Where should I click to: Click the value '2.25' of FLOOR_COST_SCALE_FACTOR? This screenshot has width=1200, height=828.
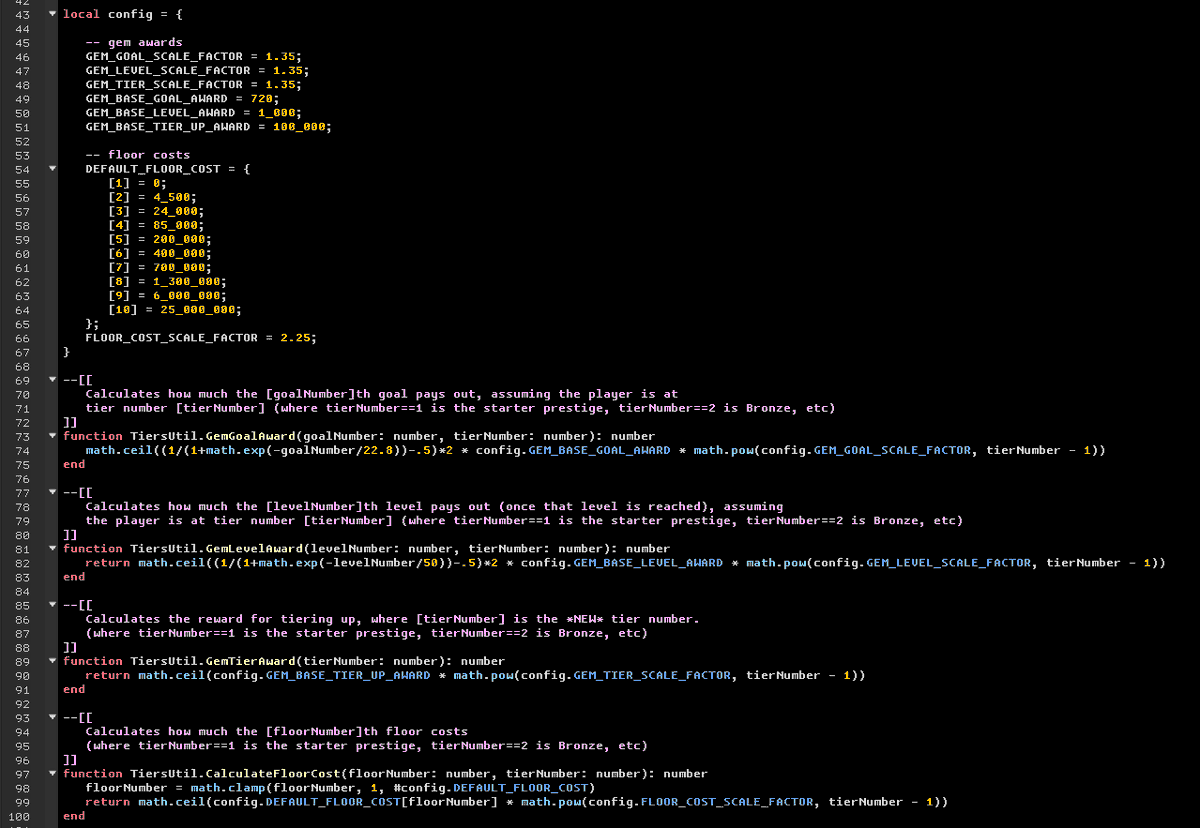[x=295, y=337]
